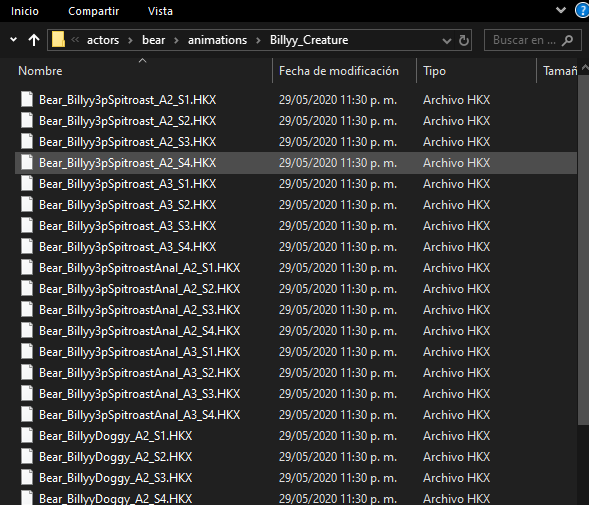This screenshot has width=589, height=505.
Task: Click date cell of Bear_Billyy3pSpitroastAnal_A2_S1.HKX
Action: pyautogui.click(x=338, y=268)
